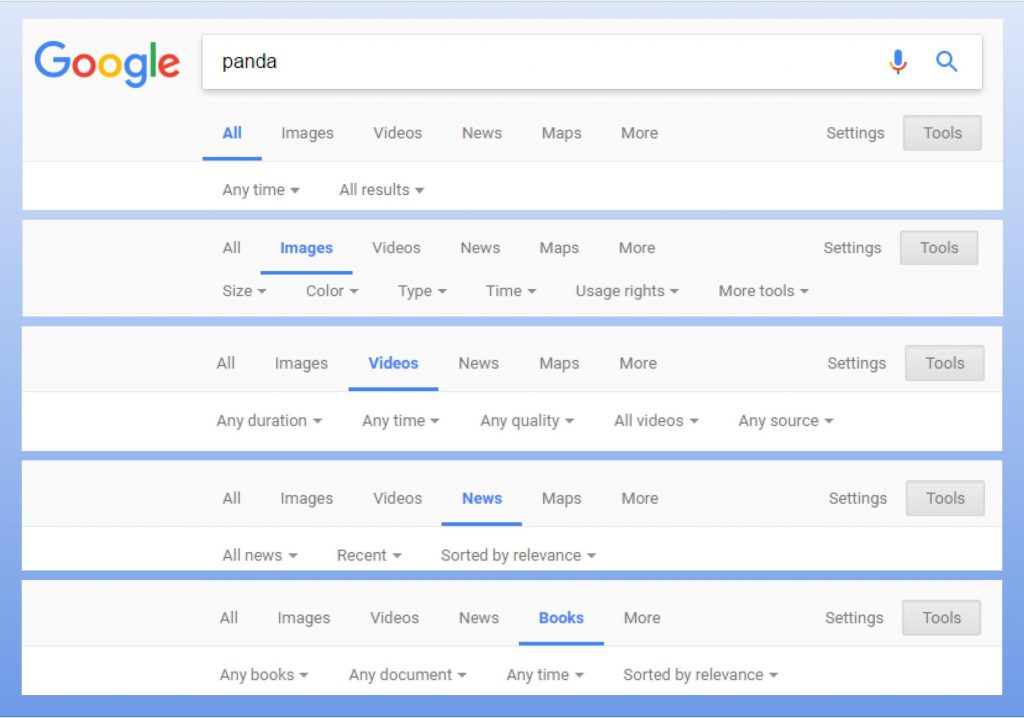
Task: Switch to Images in the bar with All selected
Action: coord(307,133)
